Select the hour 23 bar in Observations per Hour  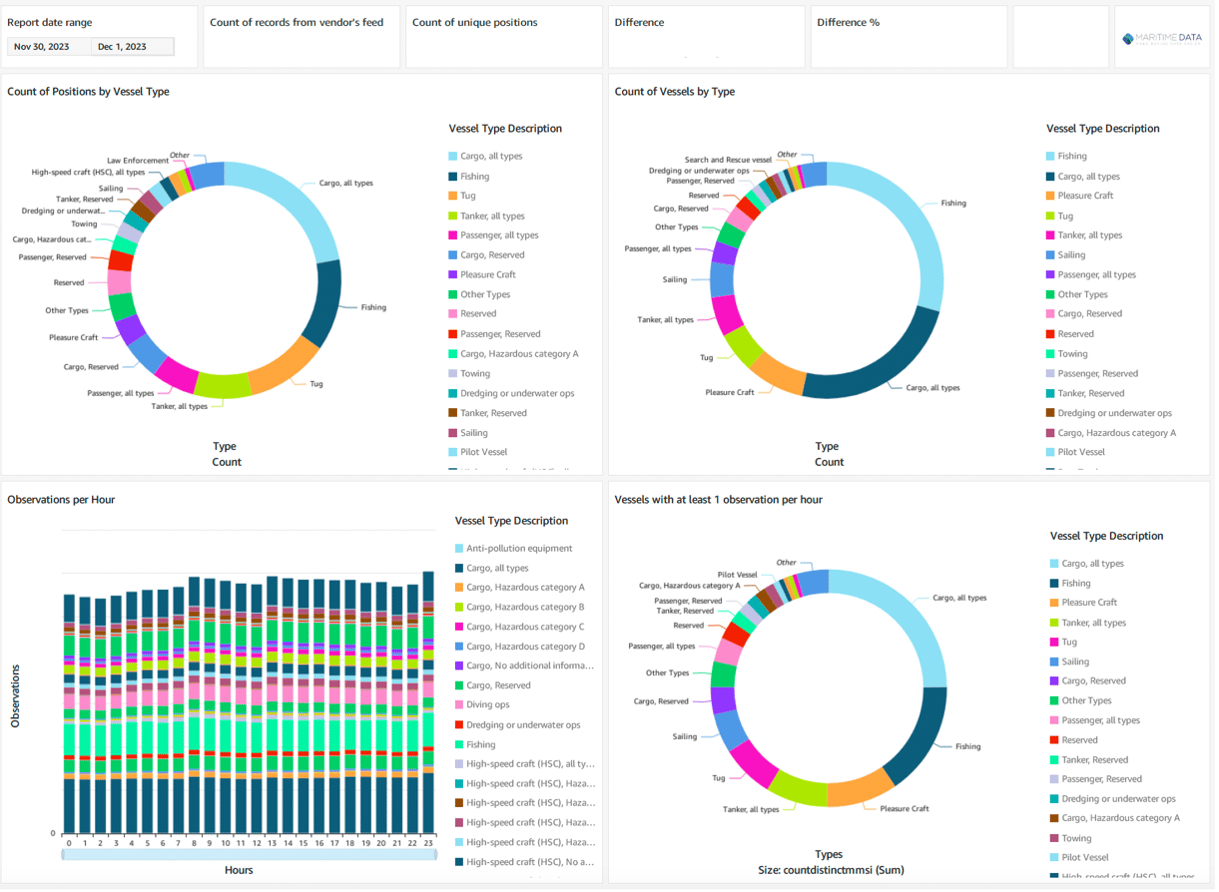tap(428, 700)
